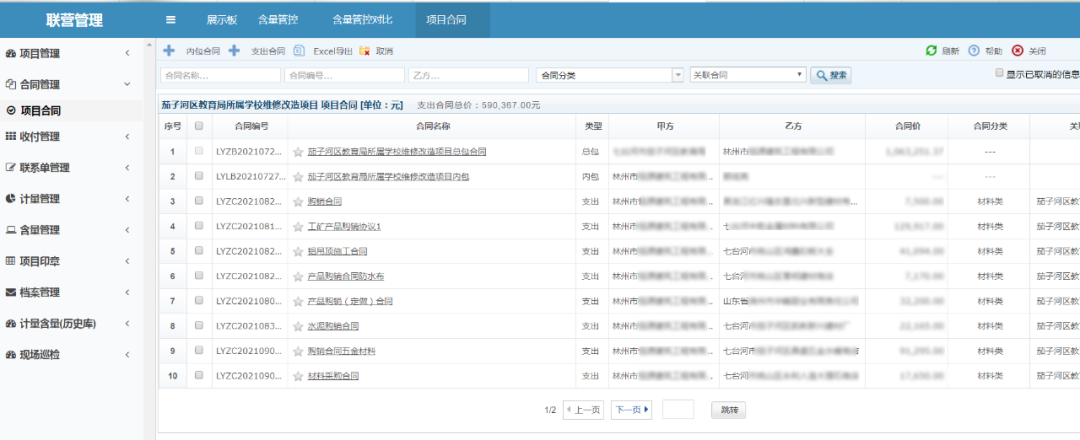Click the 计量管理 pie chart icon
This screenshot has width=1080, height=440.
pos(10,198)
